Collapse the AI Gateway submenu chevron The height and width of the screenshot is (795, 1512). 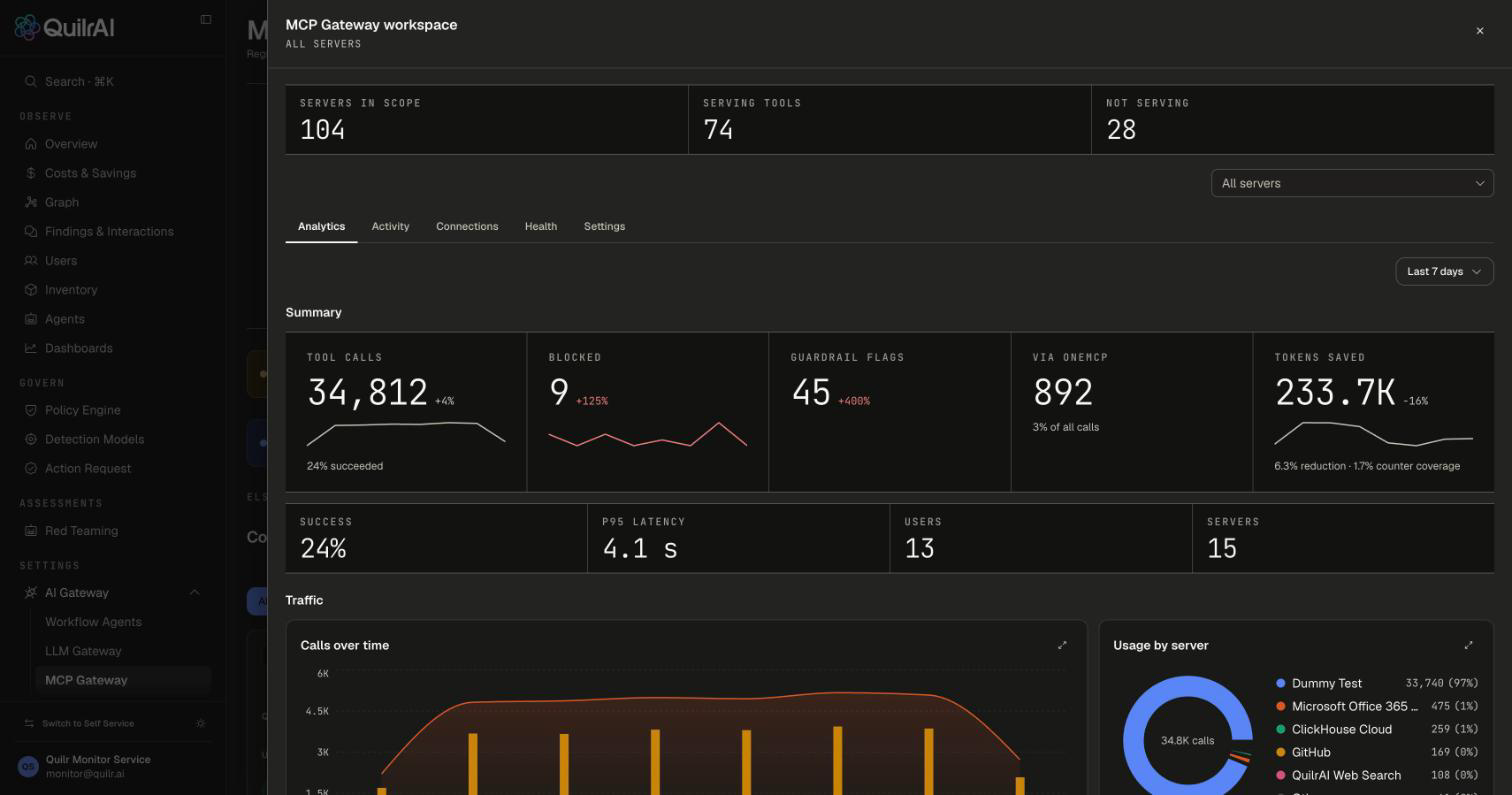(x=194, y=593)
